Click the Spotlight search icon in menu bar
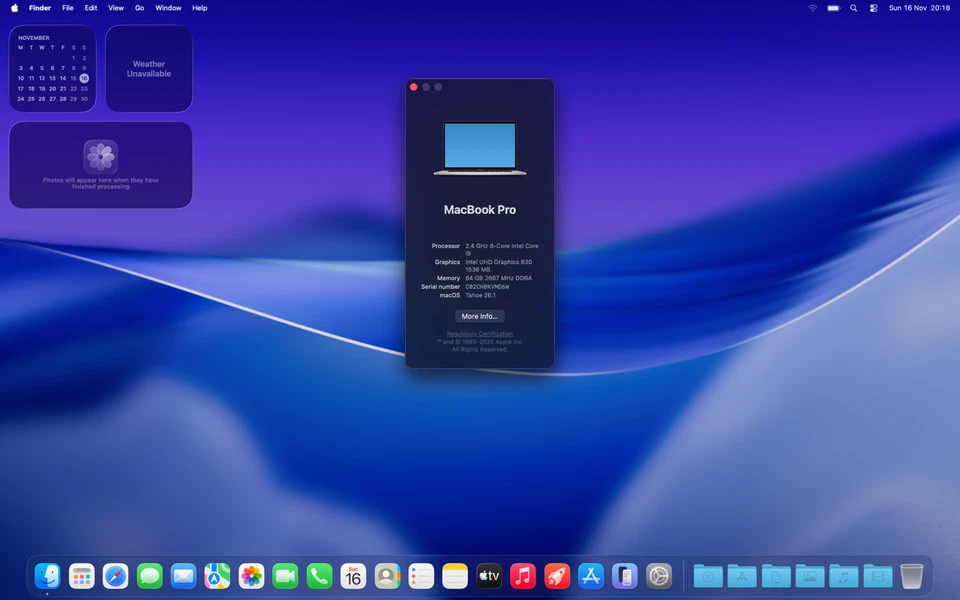The height and width of the screenshot is (600, 960). coord(853,8)
